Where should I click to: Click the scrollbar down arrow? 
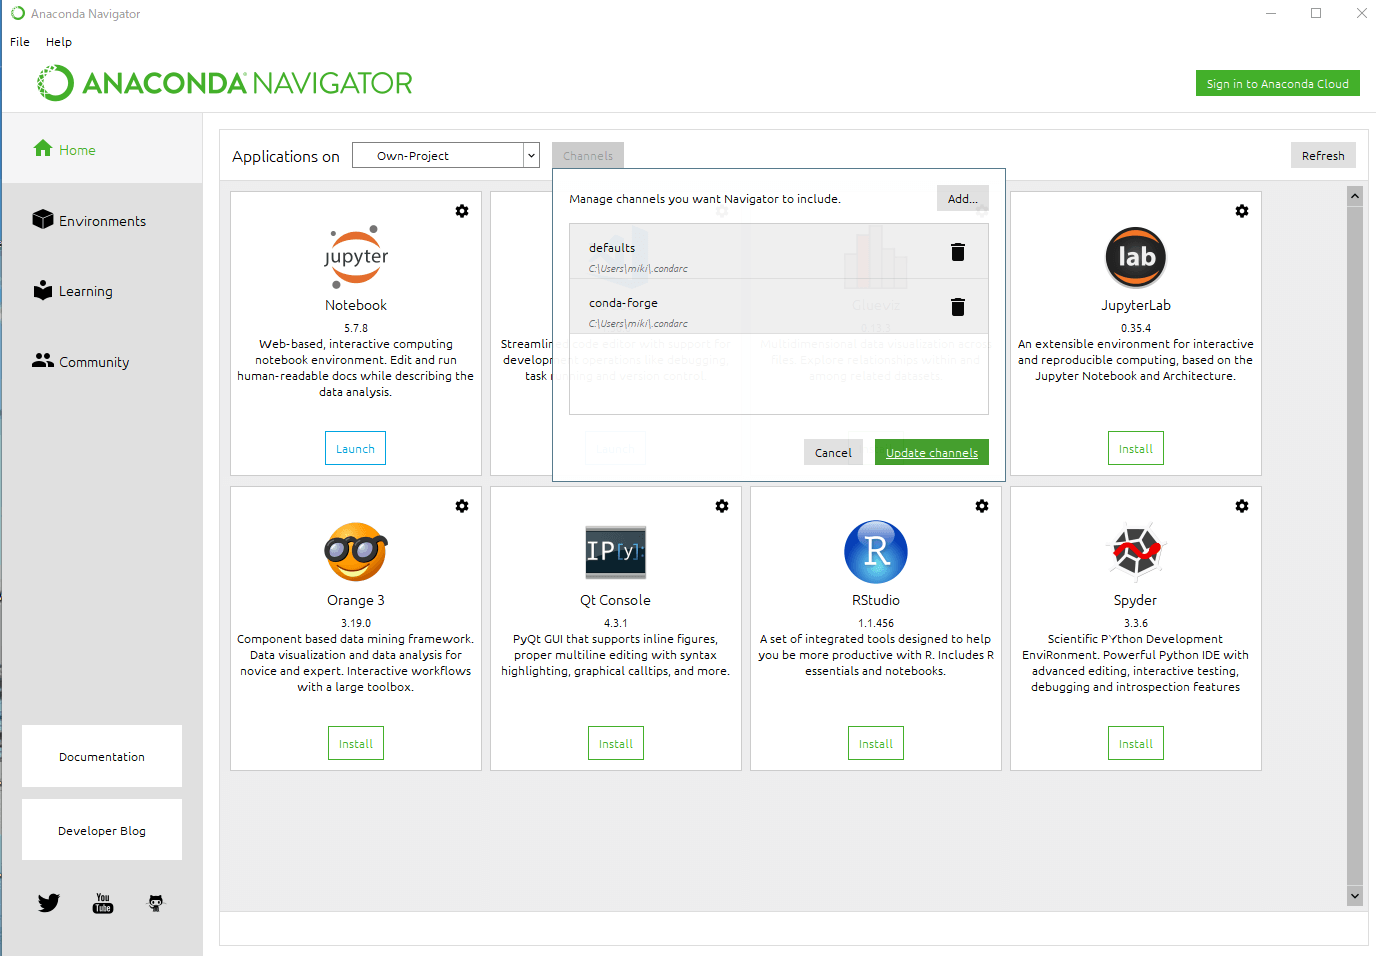1355,896
